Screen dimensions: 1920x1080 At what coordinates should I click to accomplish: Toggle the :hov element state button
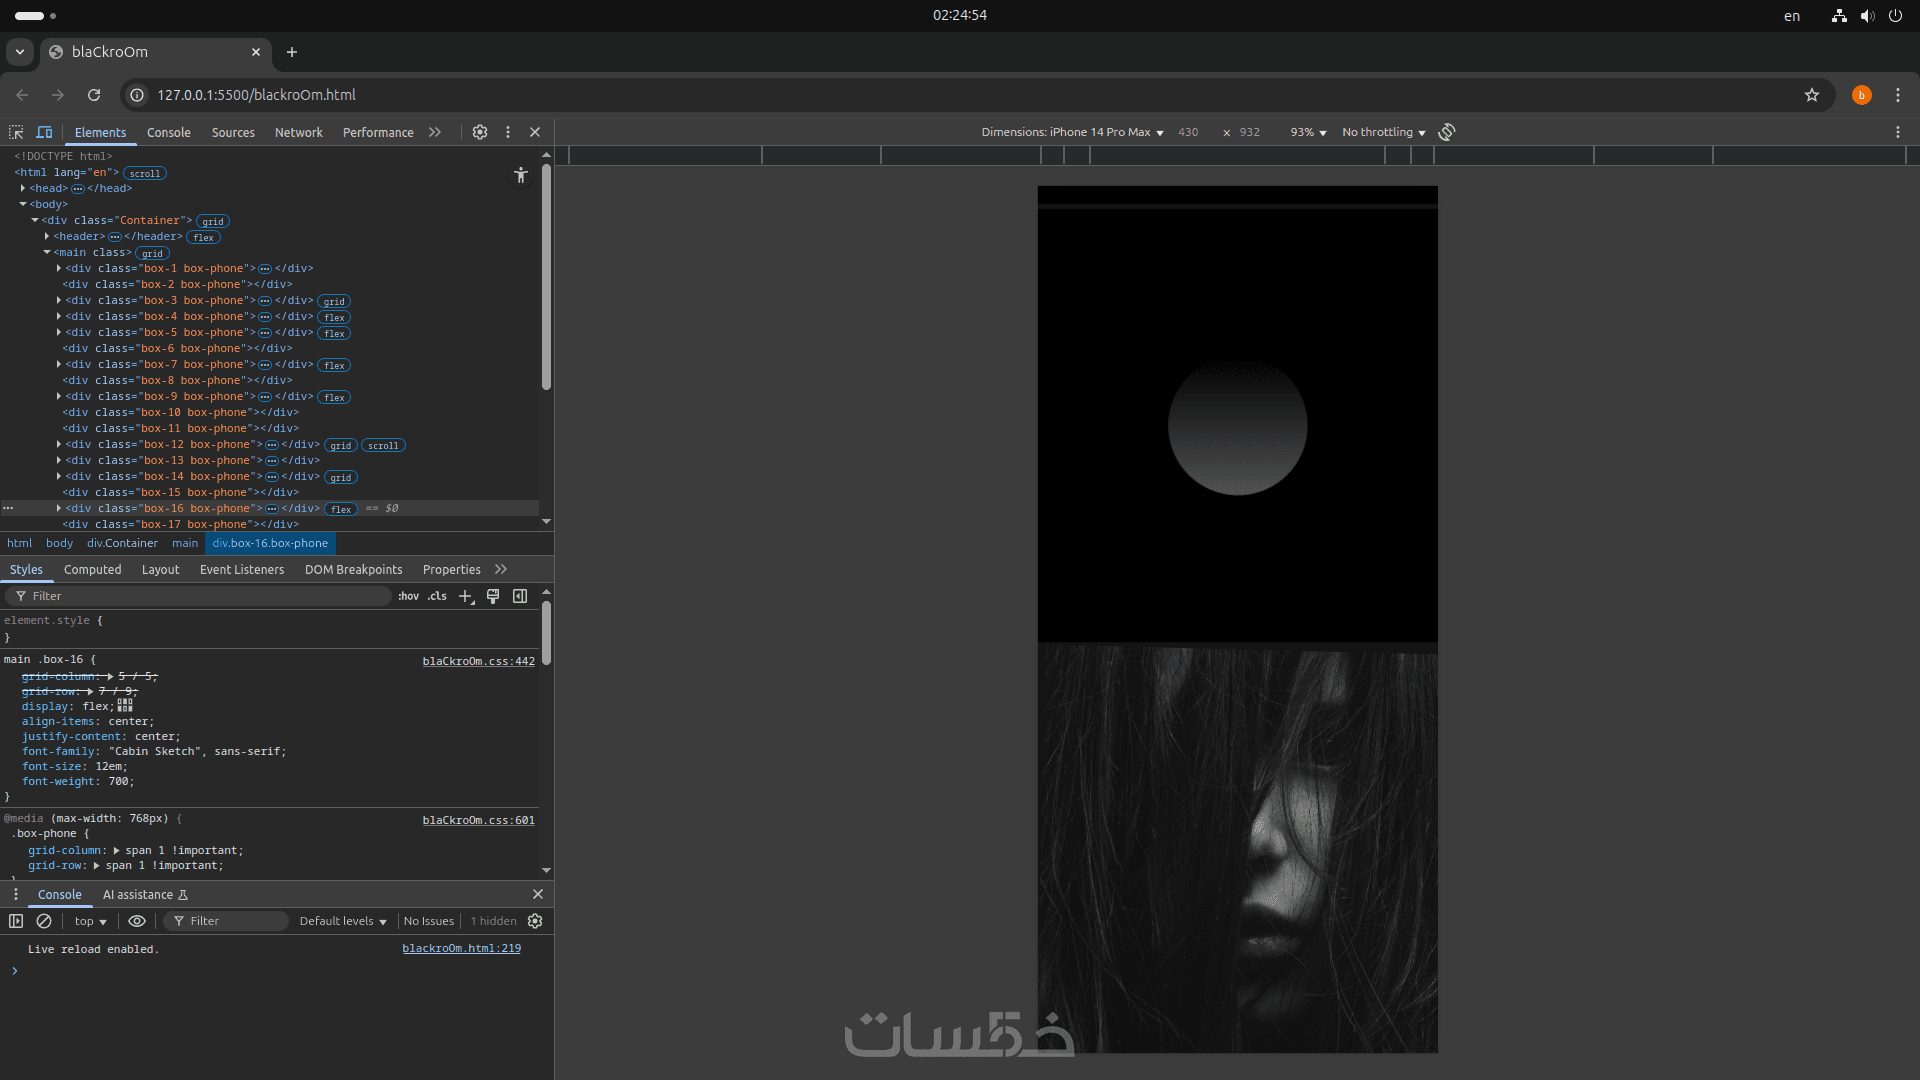[408, 596]
